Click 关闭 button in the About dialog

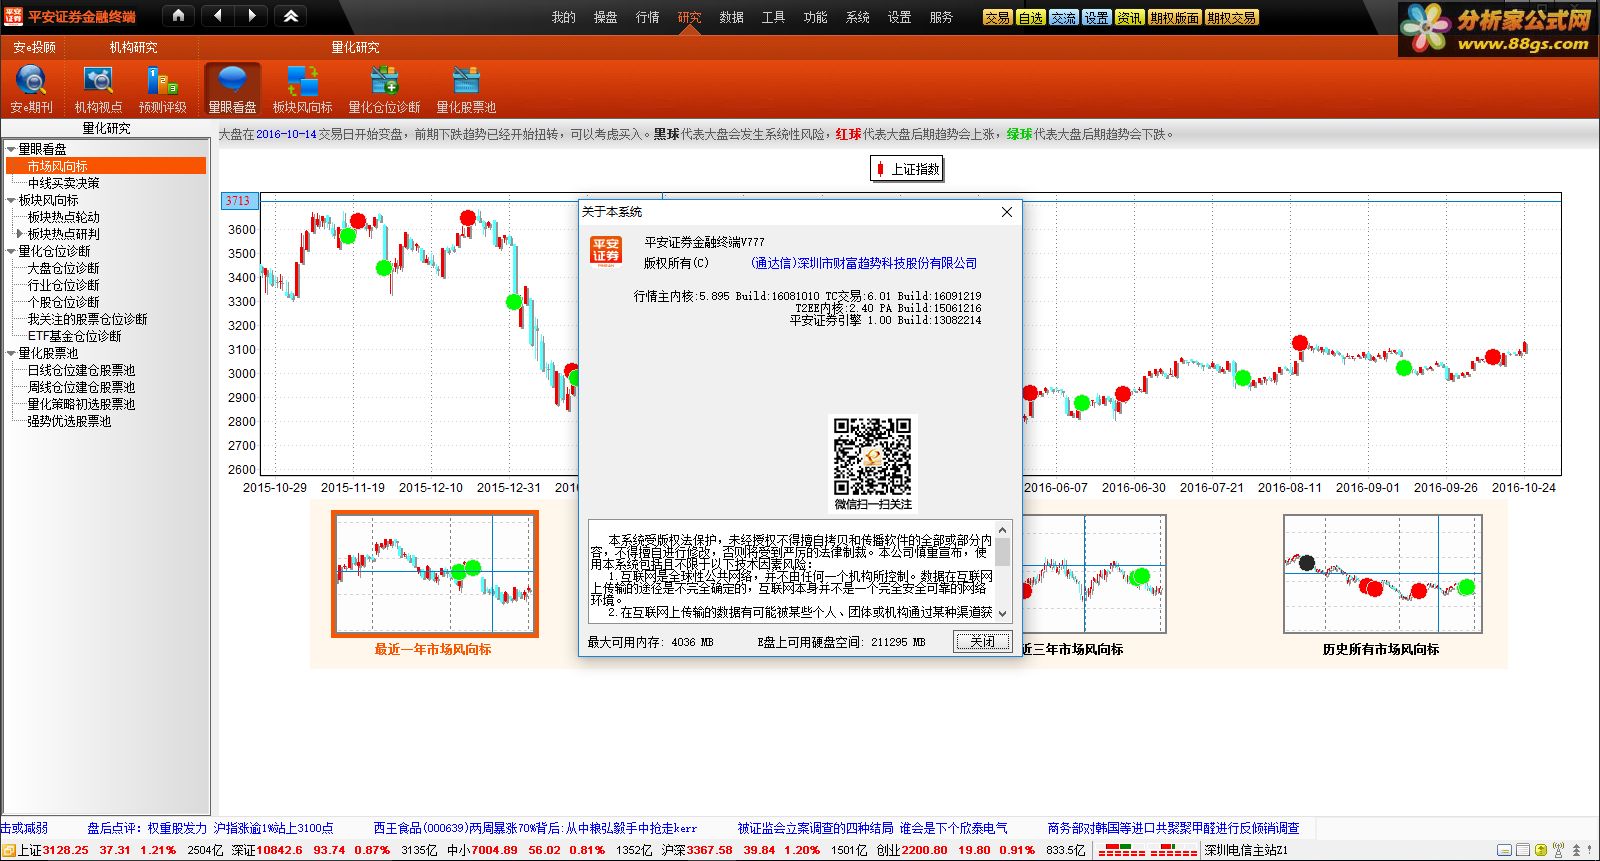[x=983, y=642]
